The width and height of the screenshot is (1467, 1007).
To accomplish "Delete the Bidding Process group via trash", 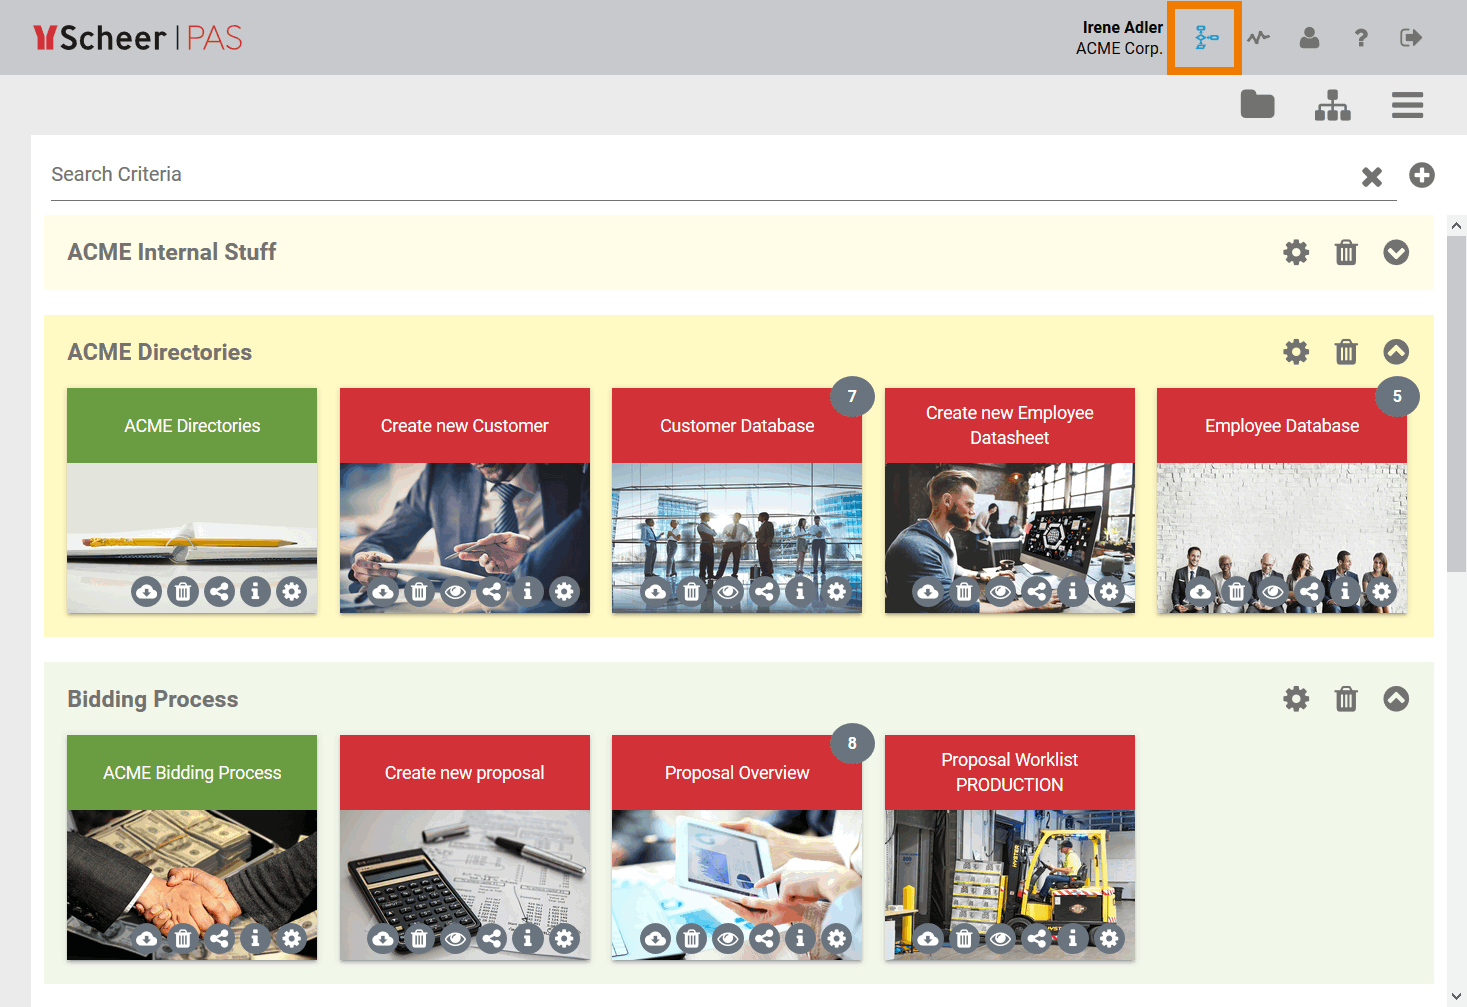I will [x=1346, y=699].
